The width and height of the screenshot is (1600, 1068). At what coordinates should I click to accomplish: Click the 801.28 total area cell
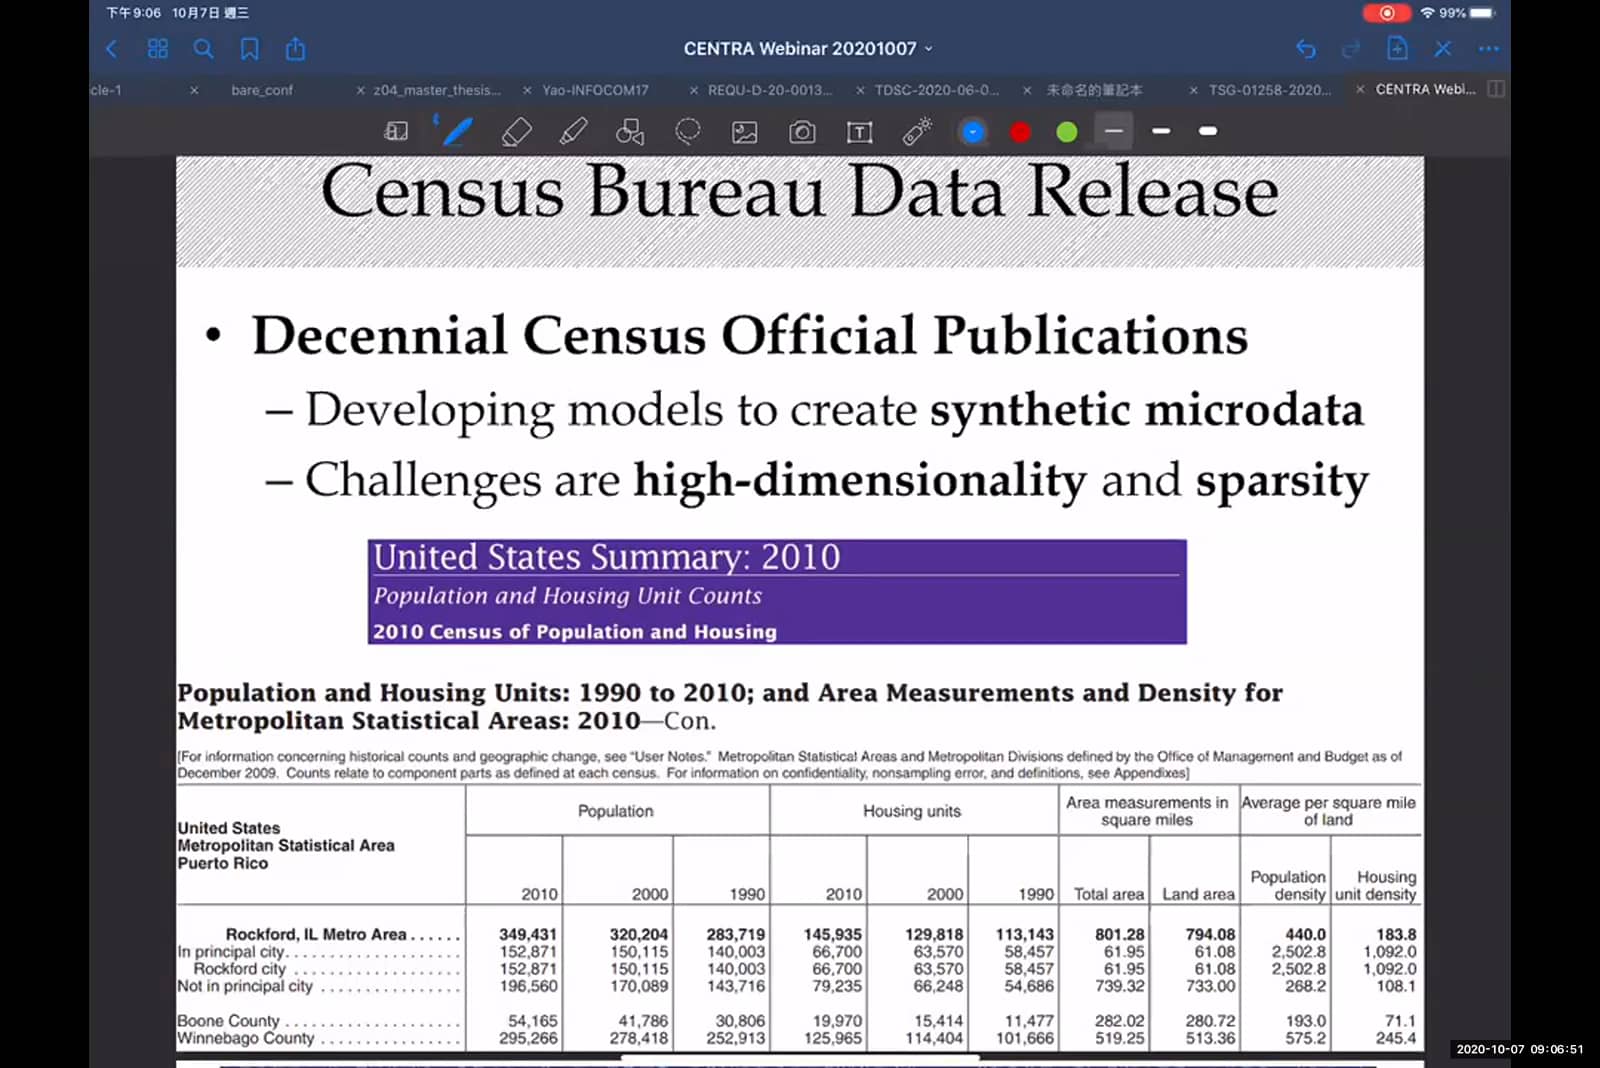[1120, 934]
